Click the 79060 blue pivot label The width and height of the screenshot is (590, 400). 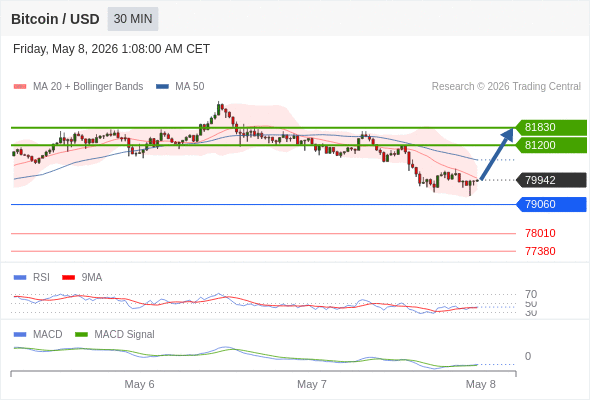coord(551,204)
